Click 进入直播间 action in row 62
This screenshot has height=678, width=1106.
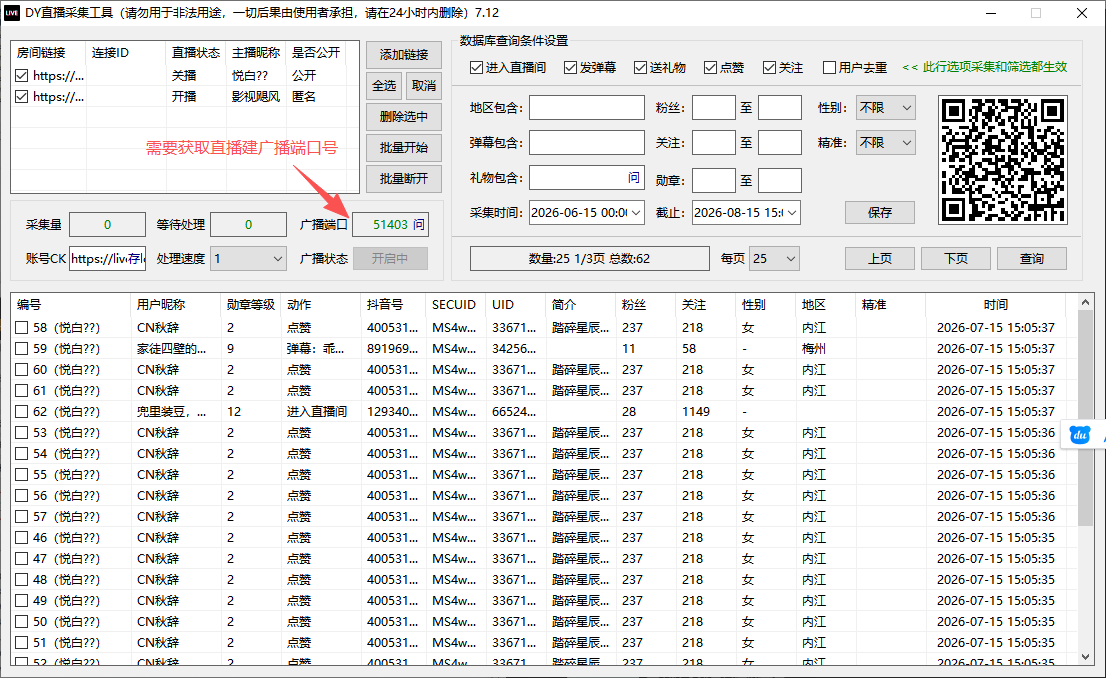point(317,411)
